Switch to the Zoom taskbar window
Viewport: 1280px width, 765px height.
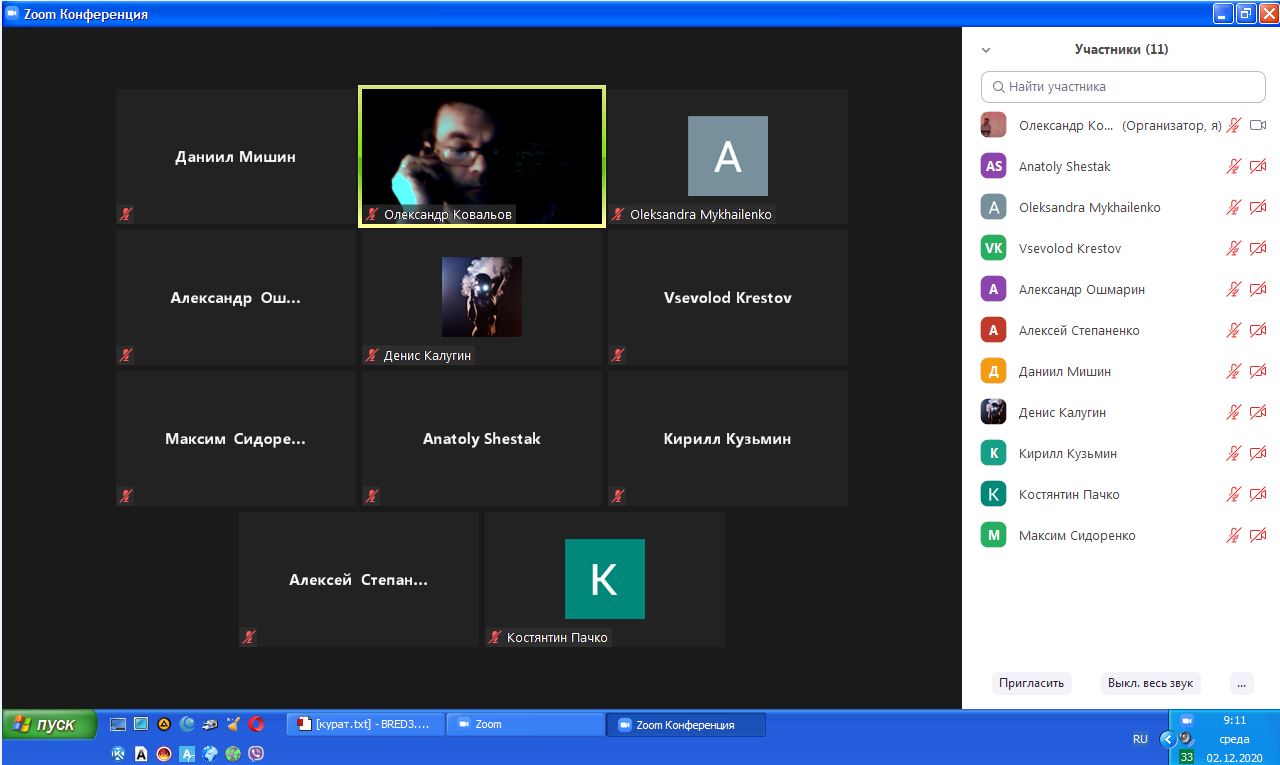pos(525,725)
